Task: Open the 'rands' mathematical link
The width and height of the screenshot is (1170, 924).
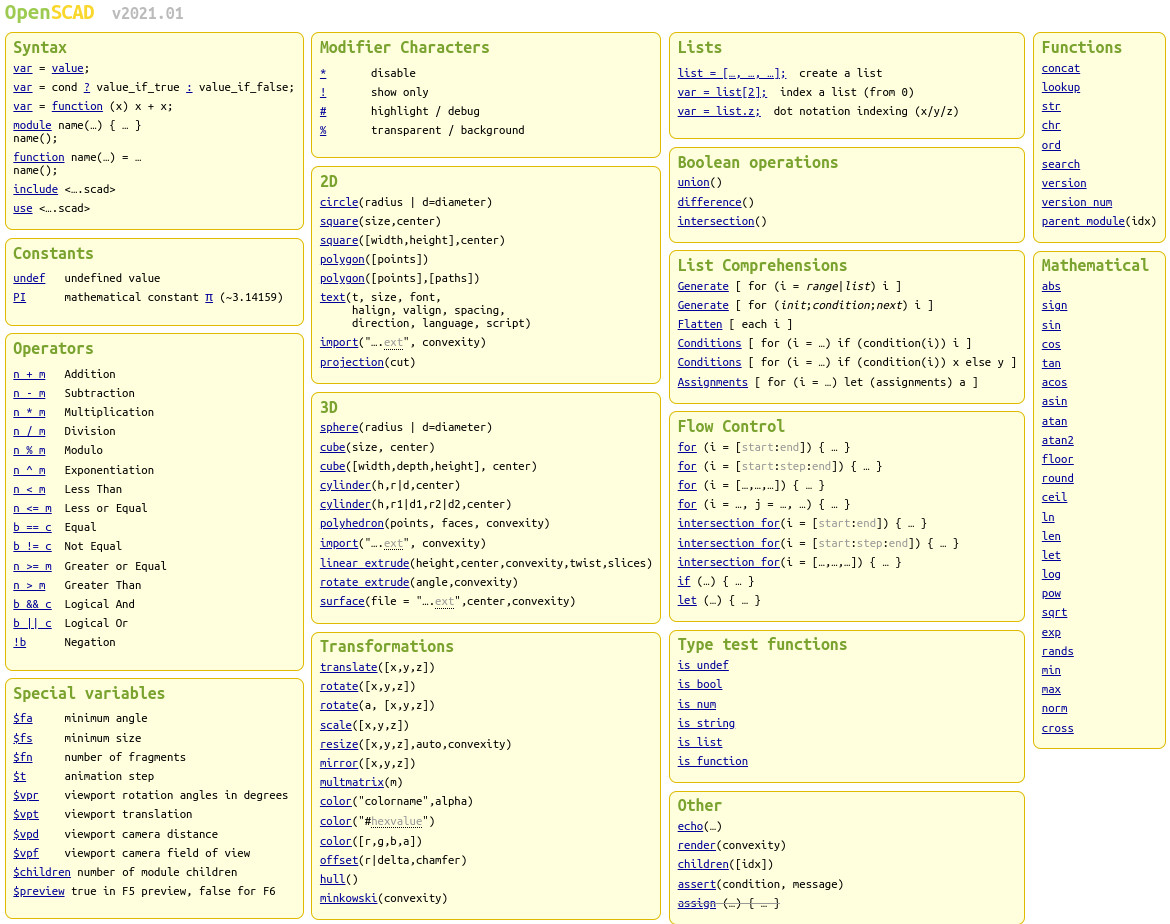Action: click(x=1057, y=652)
